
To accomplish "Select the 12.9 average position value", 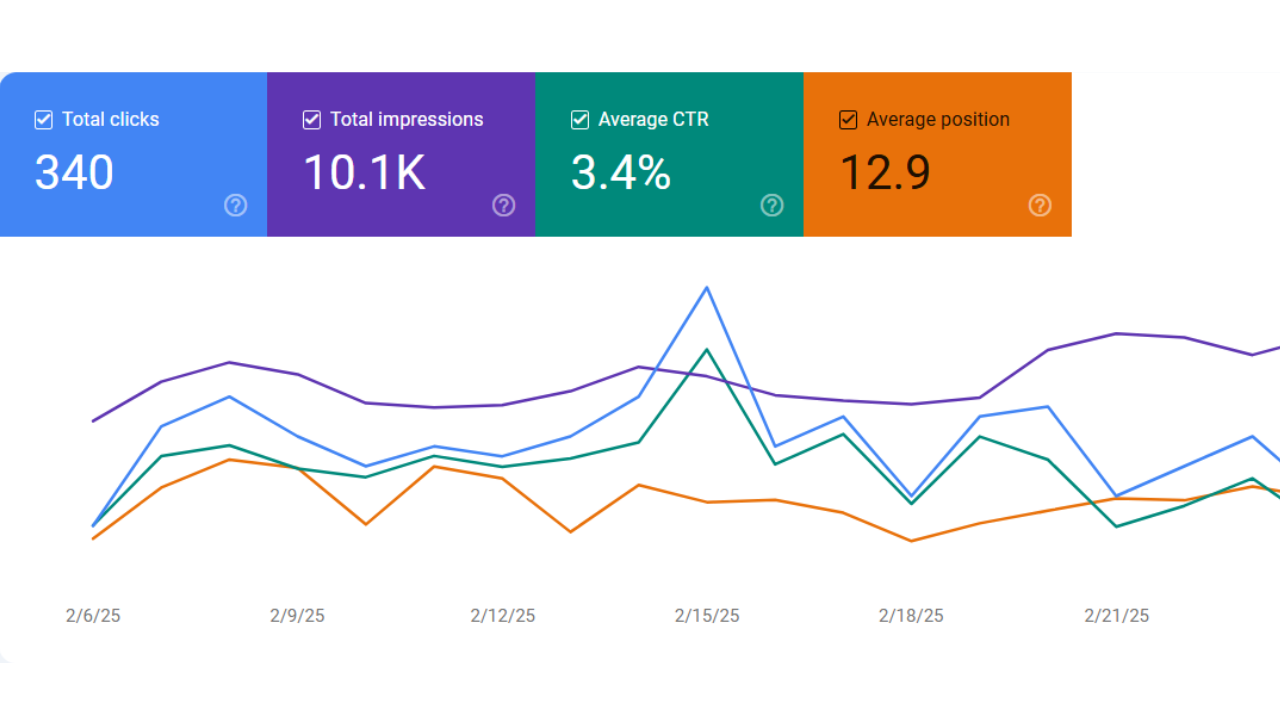I will click(884, 172).
